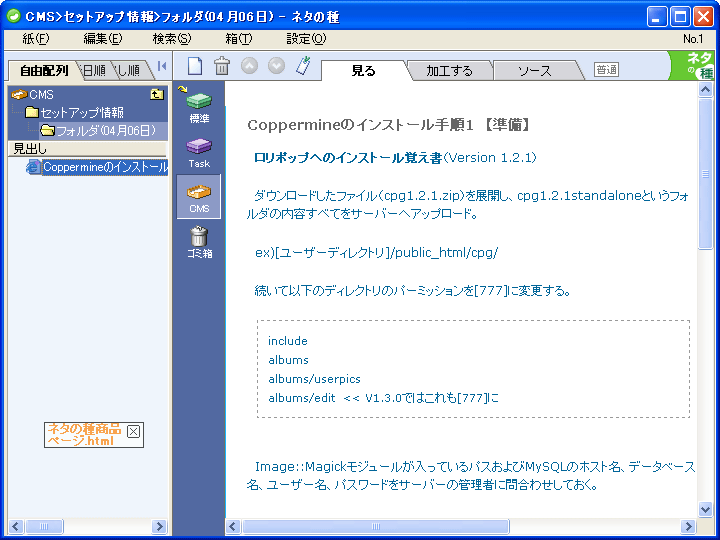Click the albums line in dashed box
This screenshot has height=540, width=720.
point(288,360)
